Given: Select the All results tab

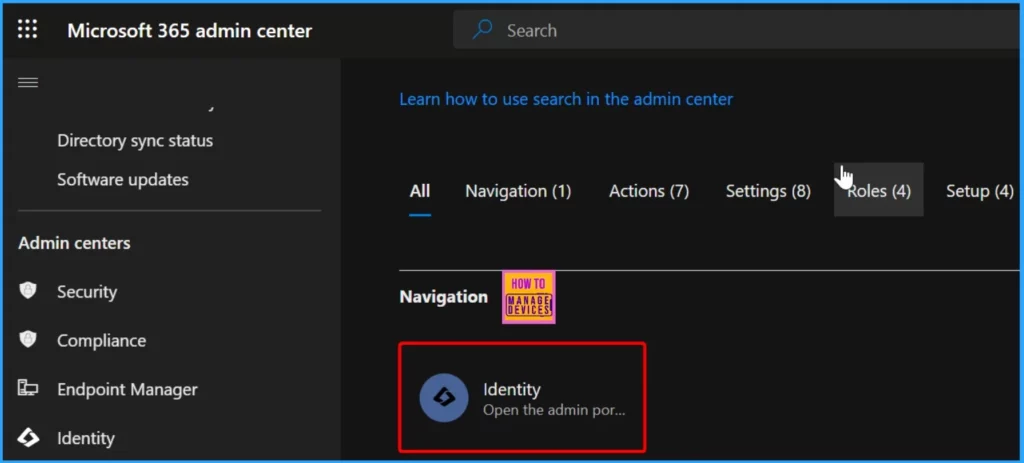Looking at the screenshot, I should pos(420,191).
